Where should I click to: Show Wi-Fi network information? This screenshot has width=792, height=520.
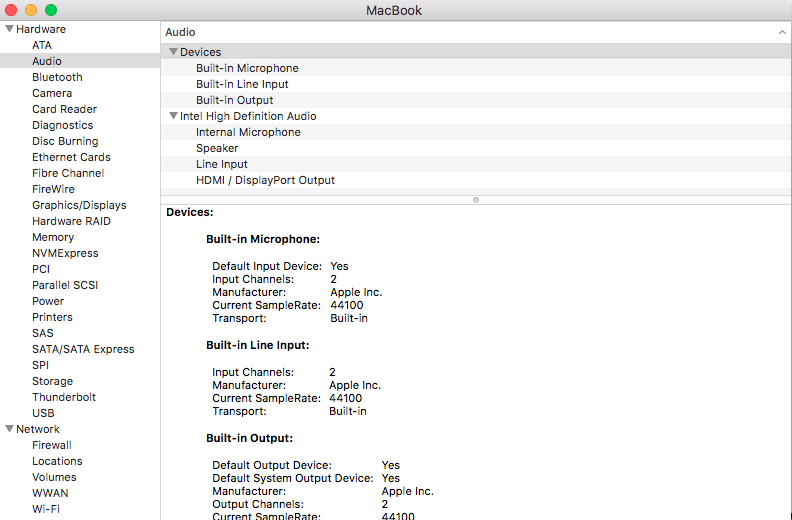pos(45,509)
